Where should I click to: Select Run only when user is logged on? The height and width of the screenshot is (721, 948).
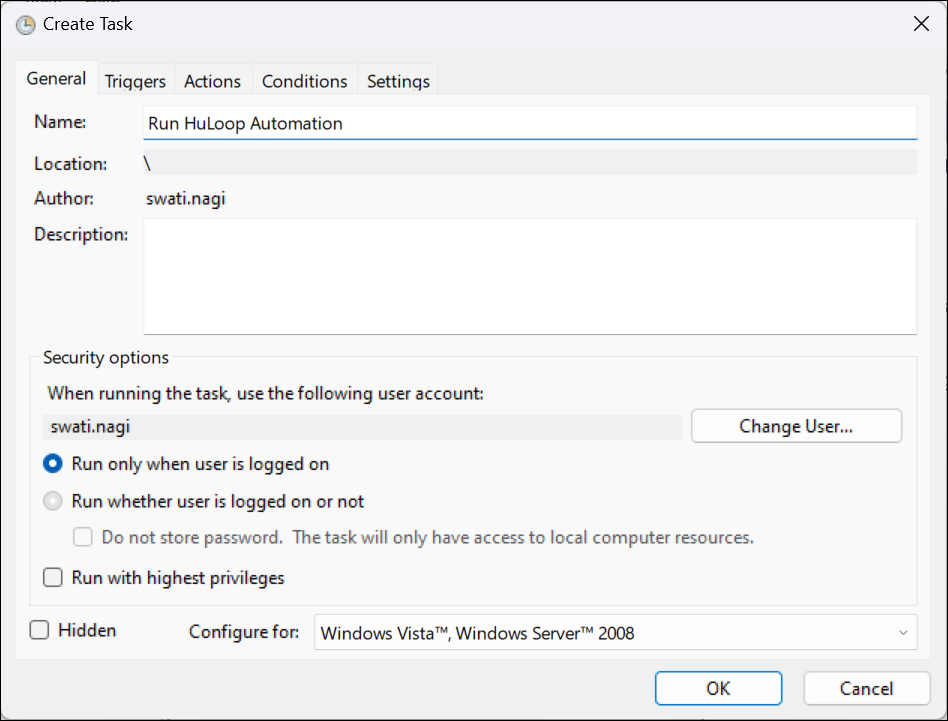[x=54, y=464]
